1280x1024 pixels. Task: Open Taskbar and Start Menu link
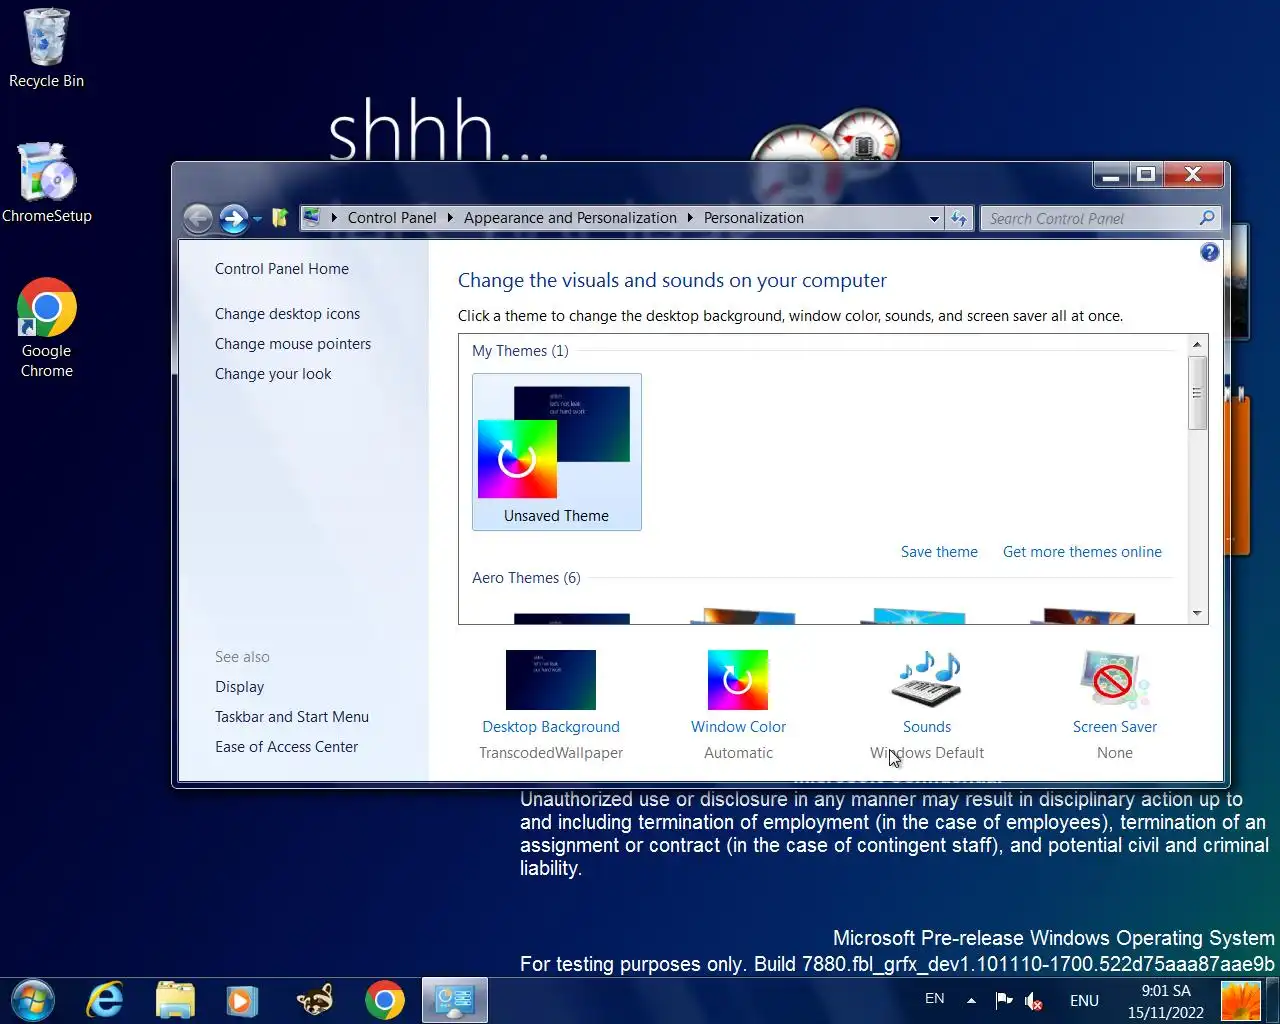[292, 717]
